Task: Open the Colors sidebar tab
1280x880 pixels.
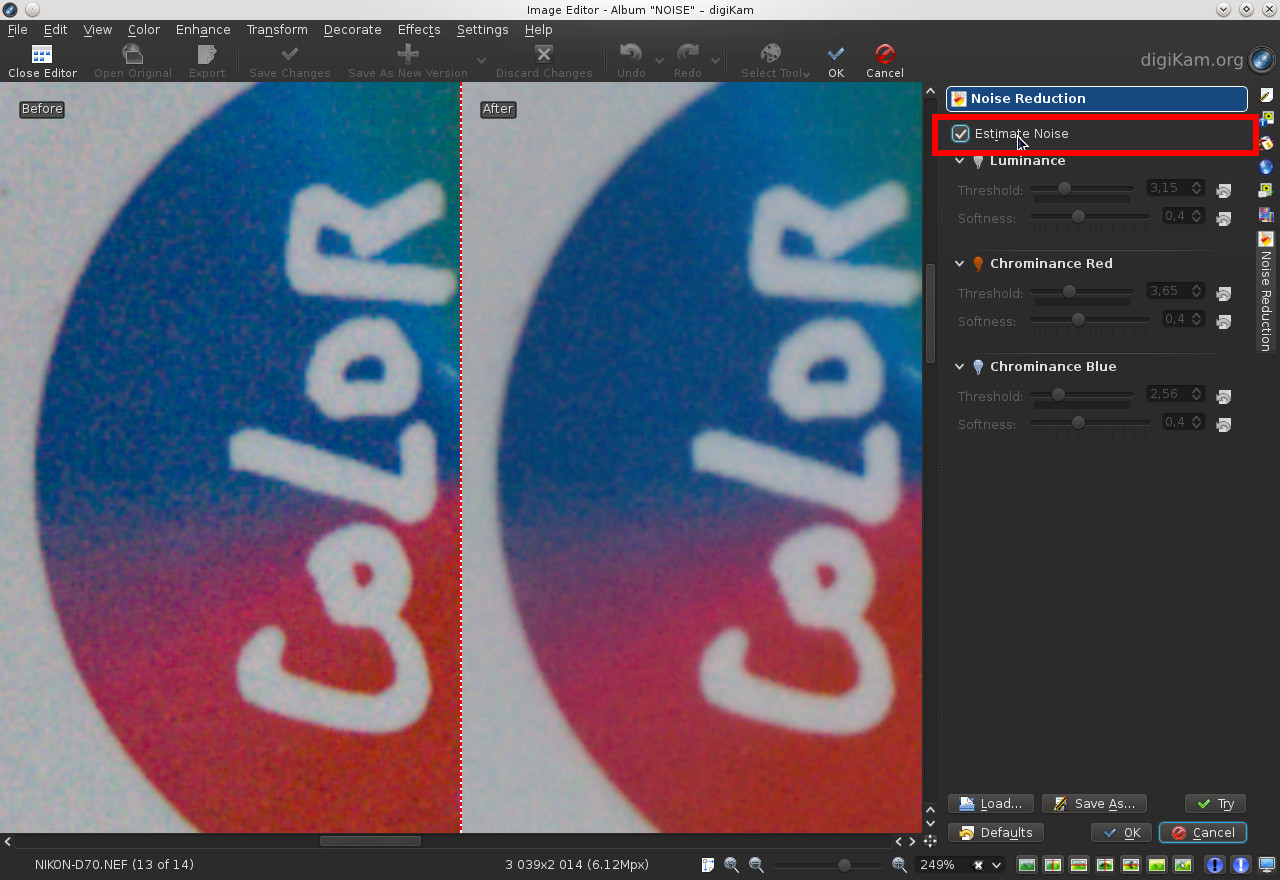Action: [1265, 143]
